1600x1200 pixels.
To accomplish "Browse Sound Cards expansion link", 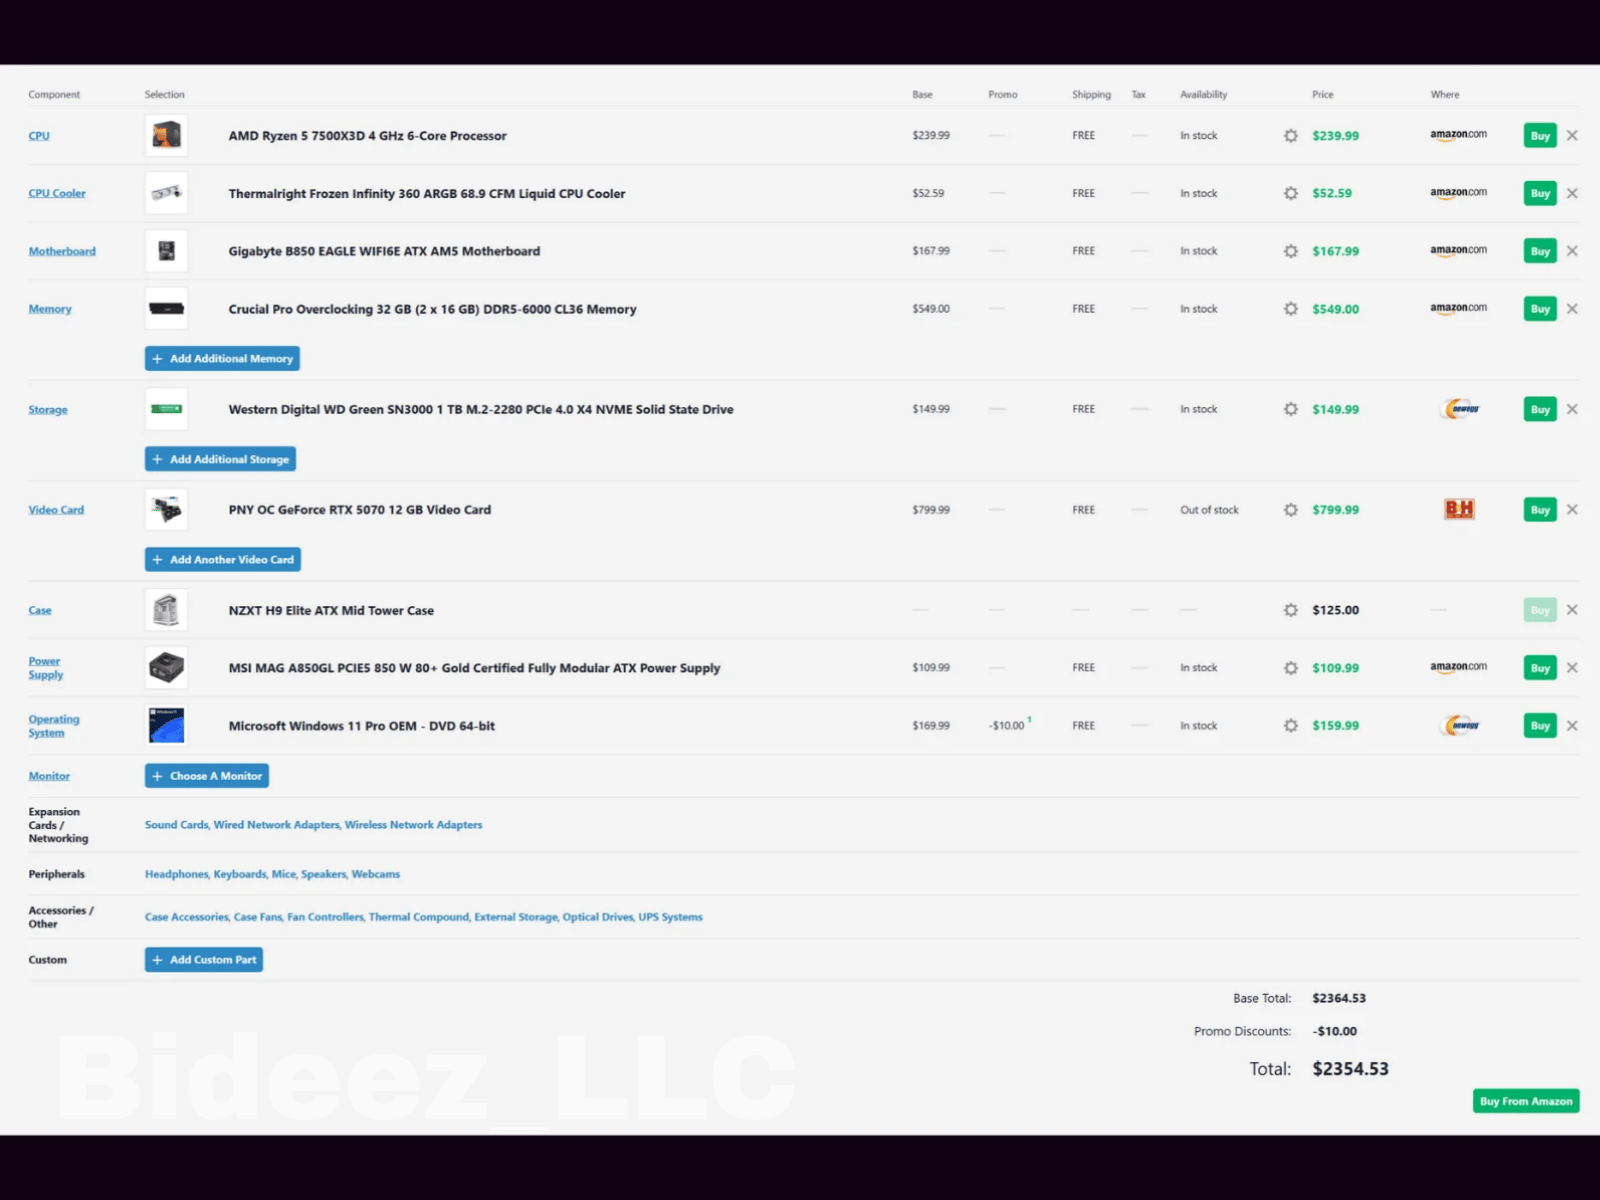I will 176,825.
